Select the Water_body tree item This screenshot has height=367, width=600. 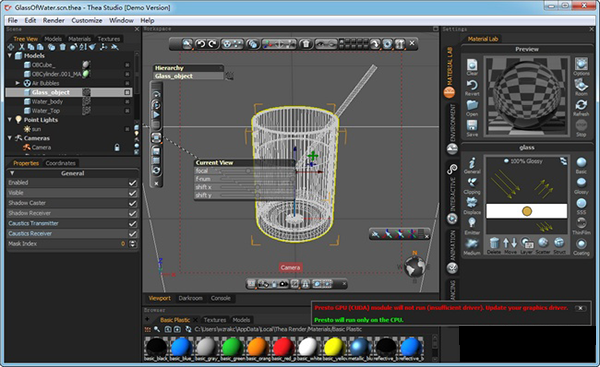(x=47, y=102)
